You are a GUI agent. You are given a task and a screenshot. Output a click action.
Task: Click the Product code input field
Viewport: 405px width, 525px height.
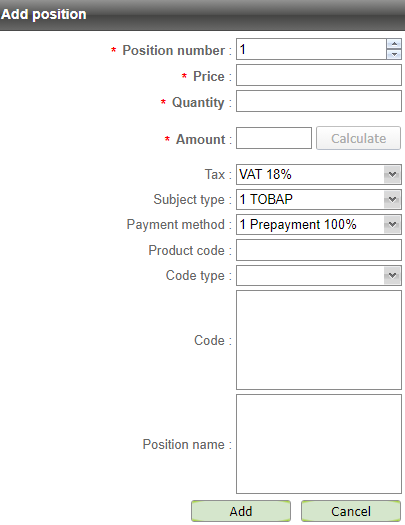(319, 250)
